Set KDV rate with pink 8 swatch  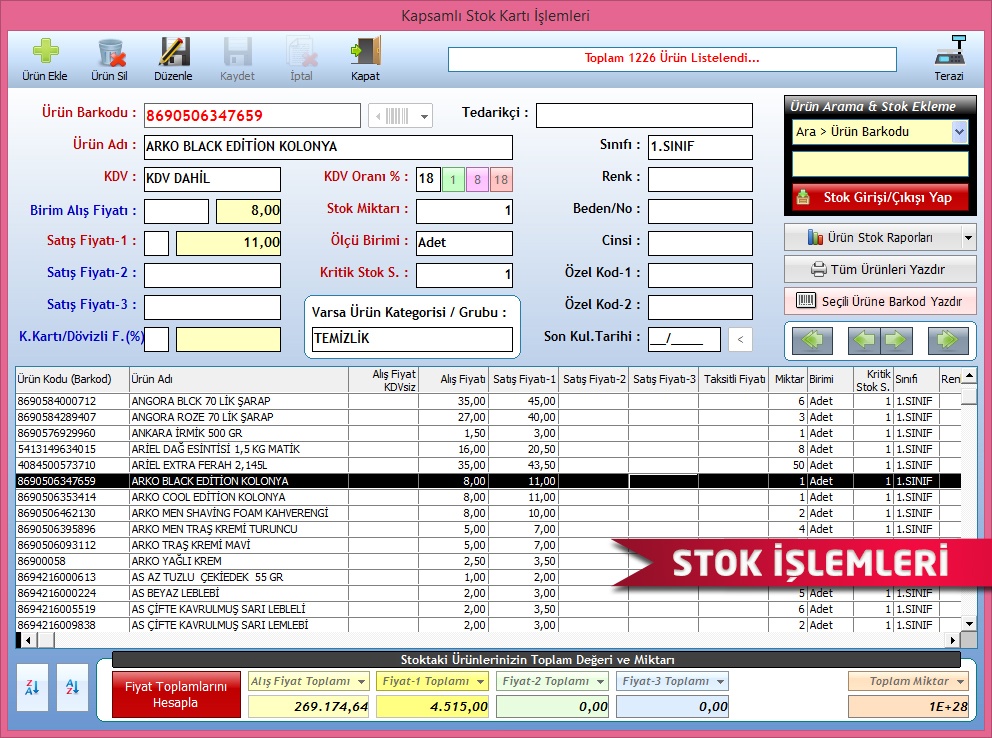point(477,180)
